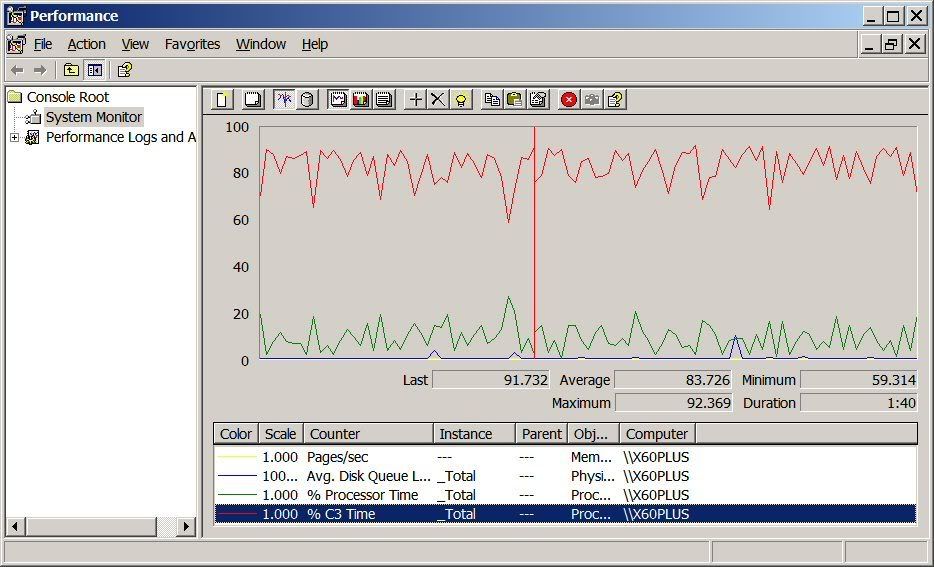Screen dimensions: 934x567
Task: Click the Minimum value field 59.314
Action: coord(858,380)
